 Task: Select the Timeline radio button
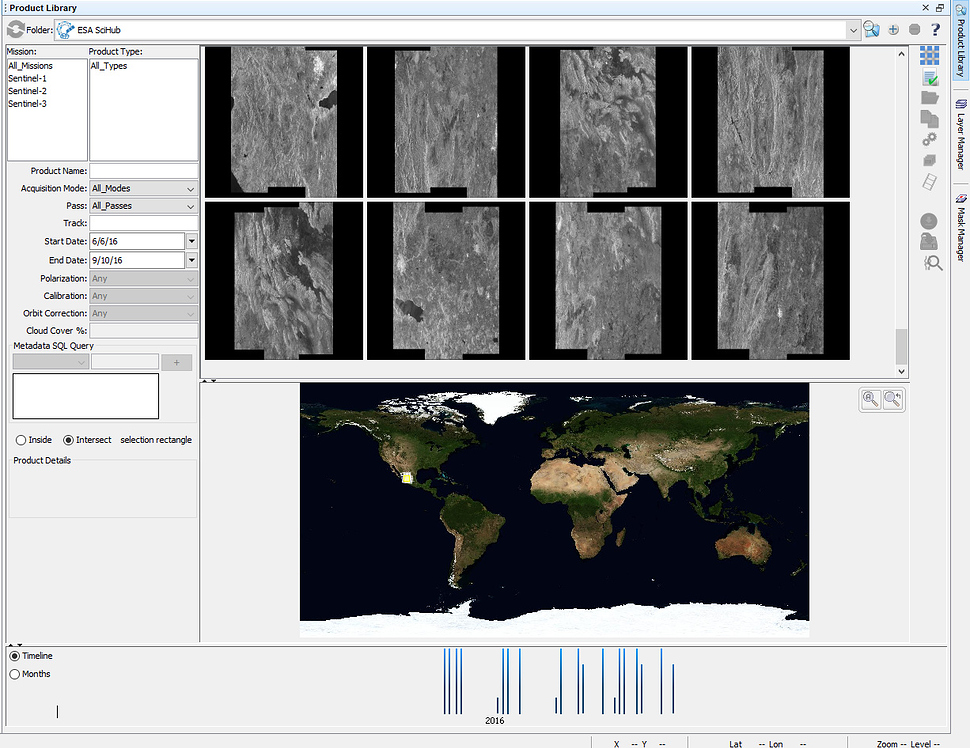(14, 656)
